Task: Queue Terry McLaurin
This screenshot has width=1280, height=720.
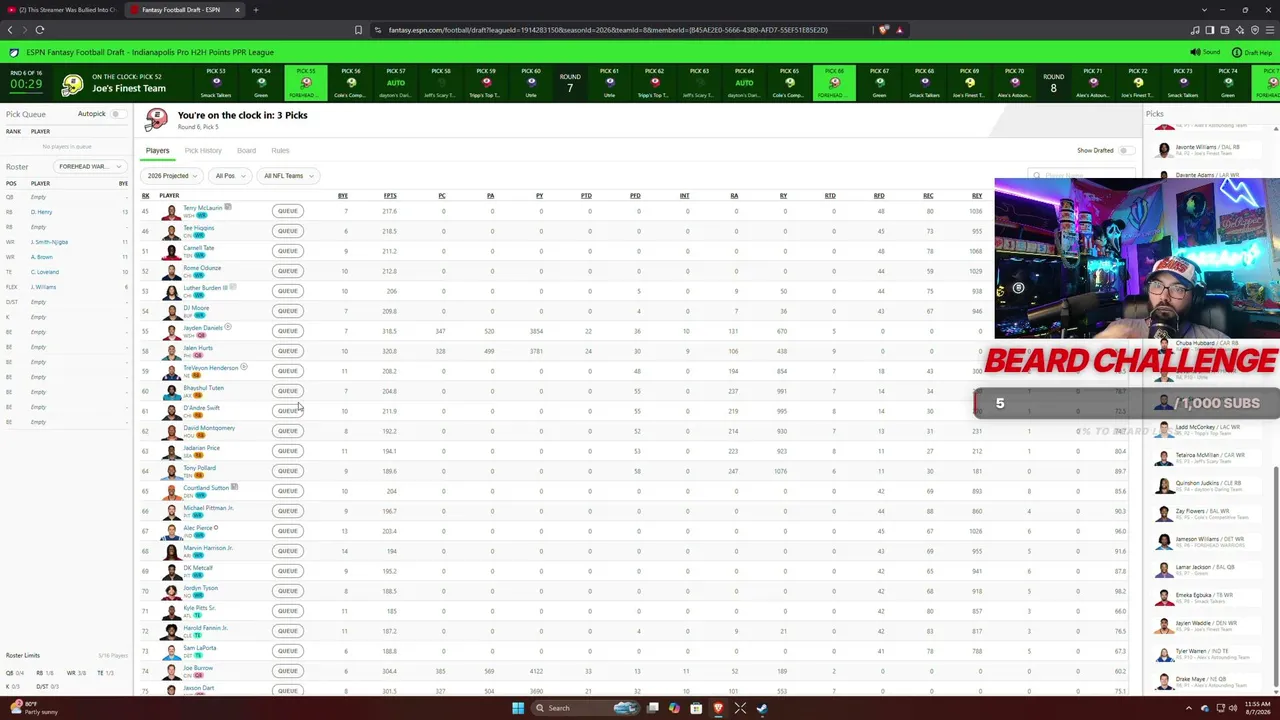Action: click(x=288, y=211)
